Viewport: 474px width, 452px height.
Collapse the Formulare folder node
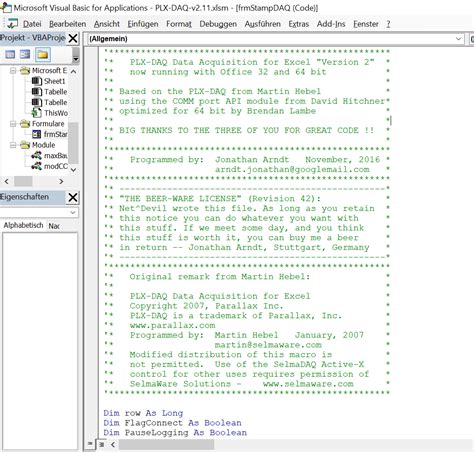[x=13, y=124]
